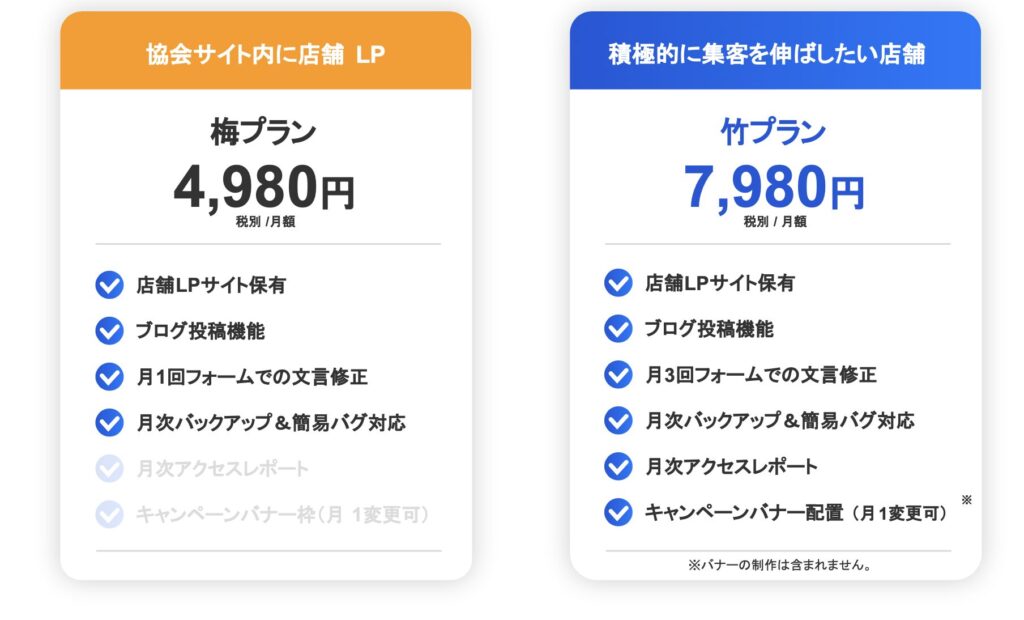Click the blue 7,980円 price
The height and width of the screenshot is (620, 1024).
[x=774, y=187]
